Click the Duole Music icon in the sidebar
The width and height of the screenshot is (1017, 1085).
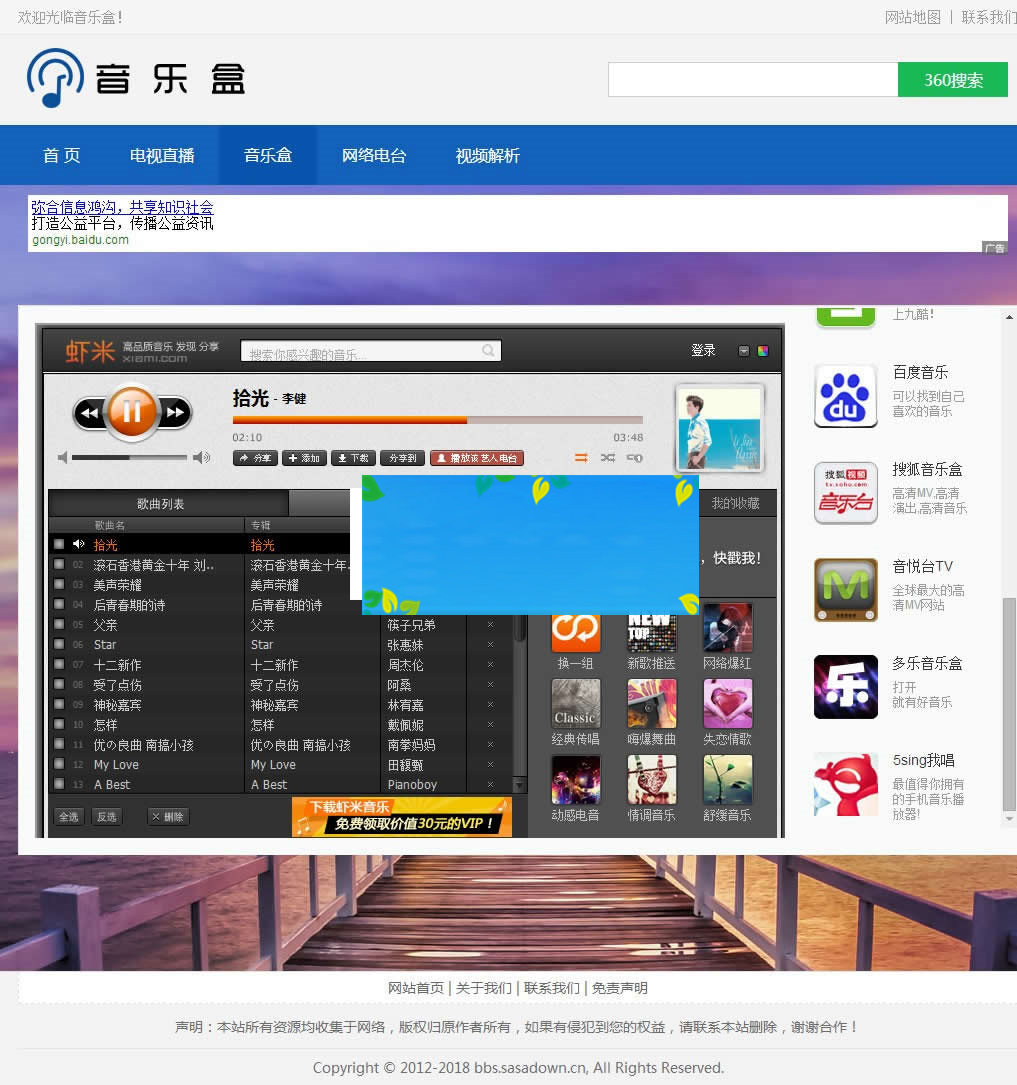845,687
